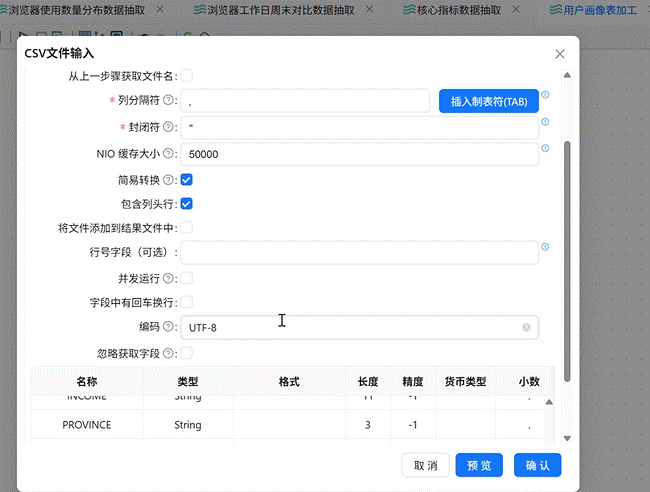Click the 插入制表符(TAB) button
The width and height of the screenshot is (650, 492).
(489, 101)
